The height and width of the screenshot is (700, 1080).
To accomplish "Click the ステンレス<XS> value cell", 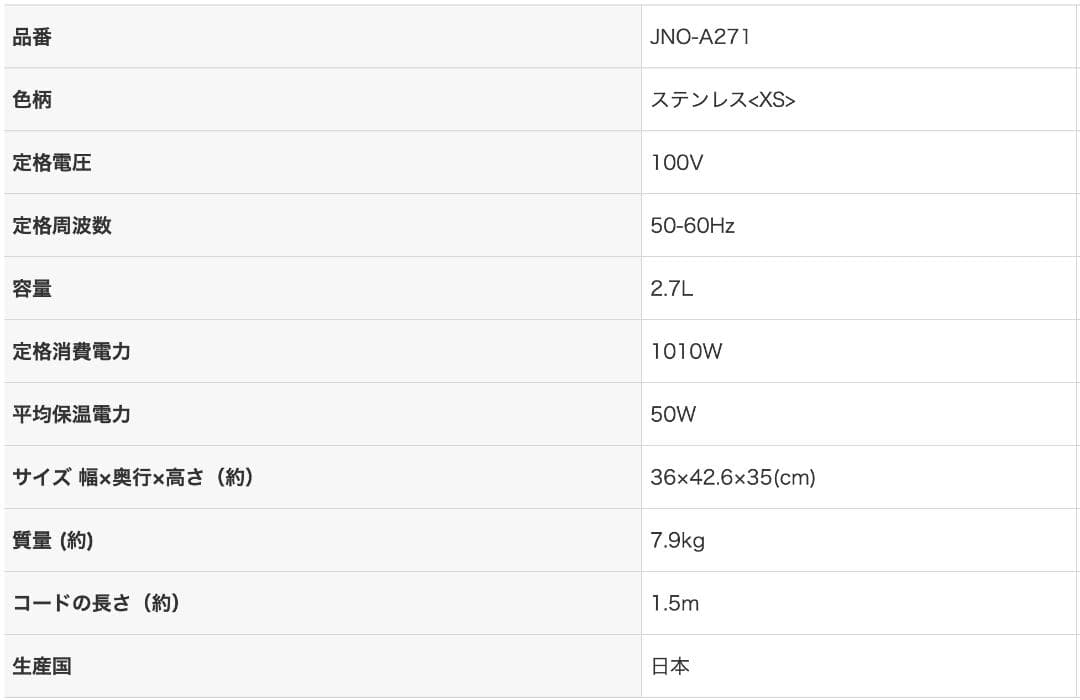I will click(x=723, y=100).
